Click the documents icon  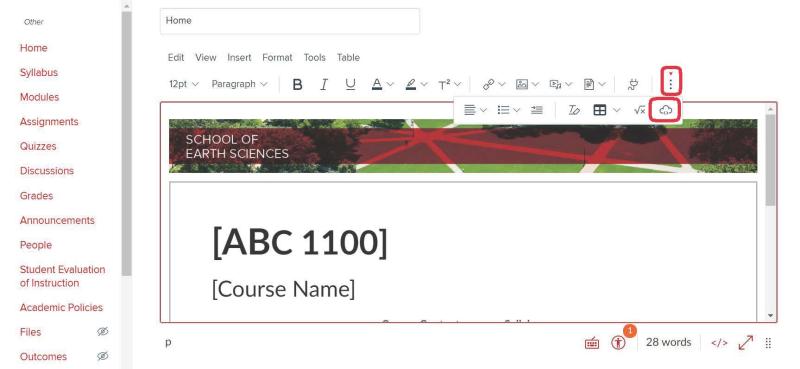(x=589, y=84)
